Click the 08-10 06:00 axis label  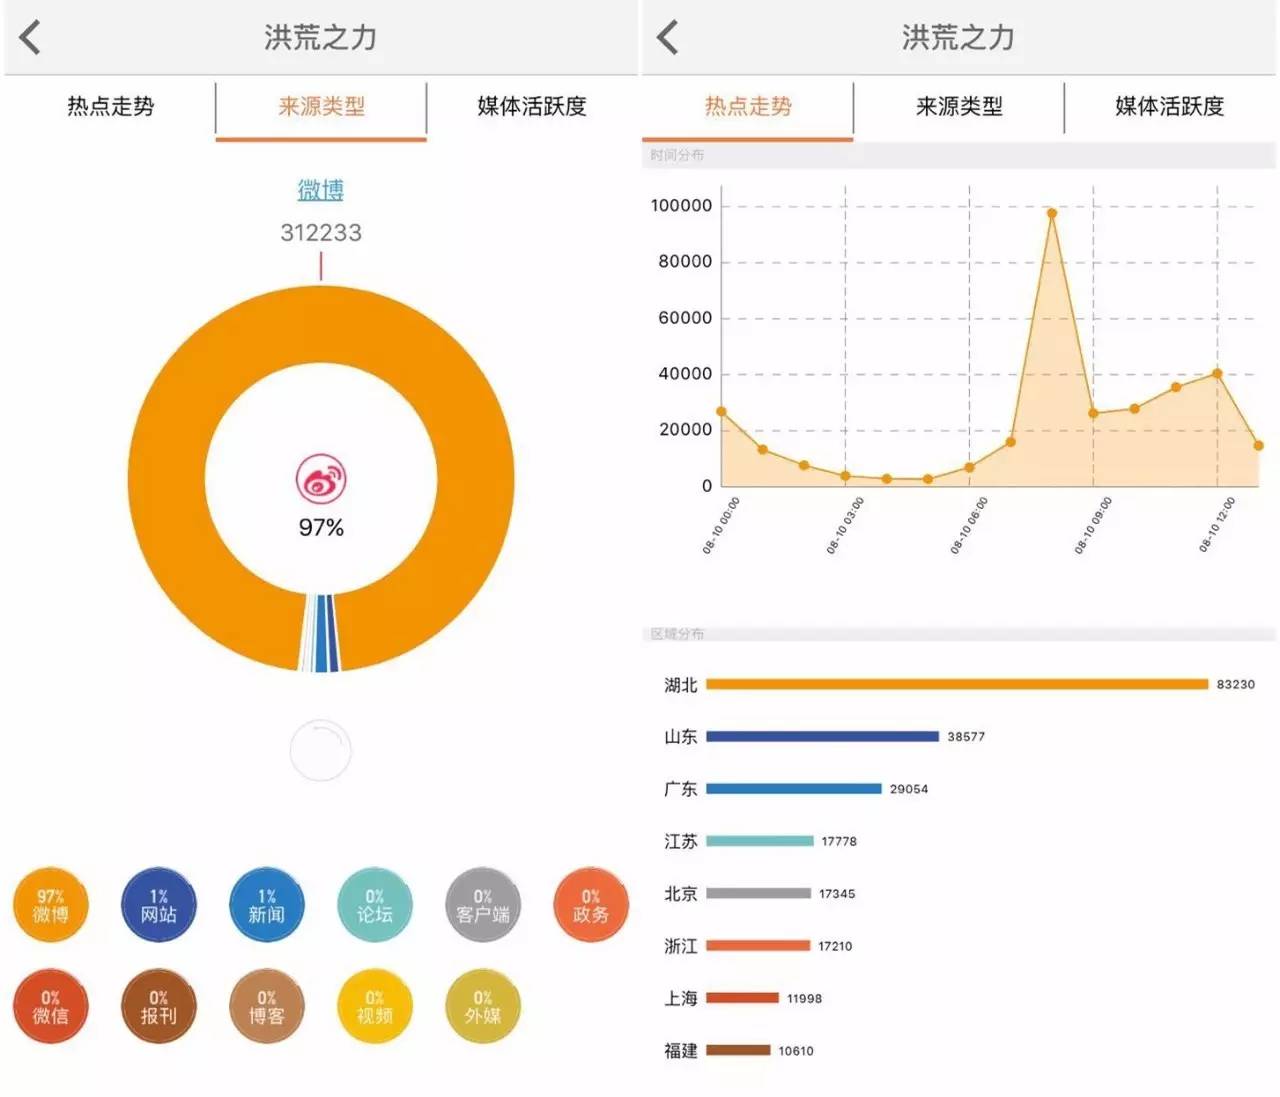click(968, 525)
